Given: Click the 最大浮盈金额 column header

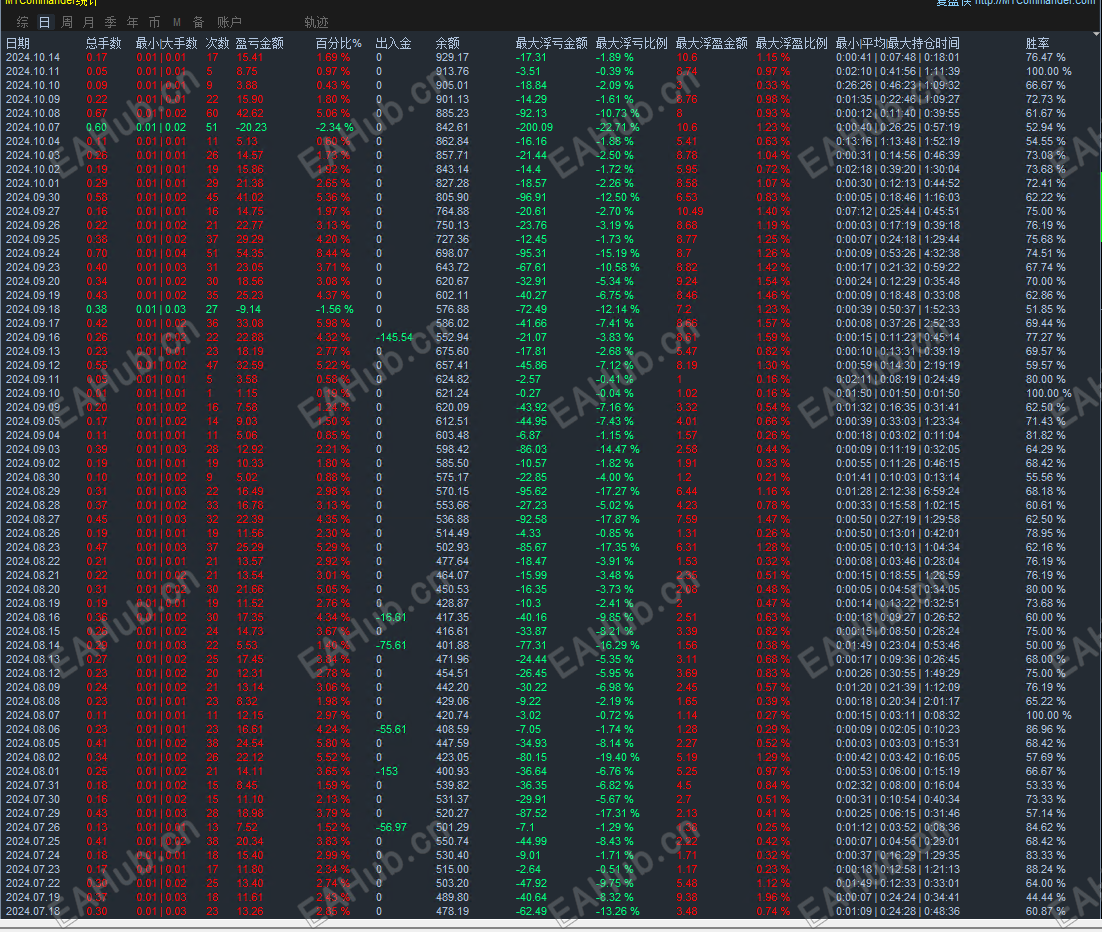Looking at the screenshot, I should coord(712,44).
